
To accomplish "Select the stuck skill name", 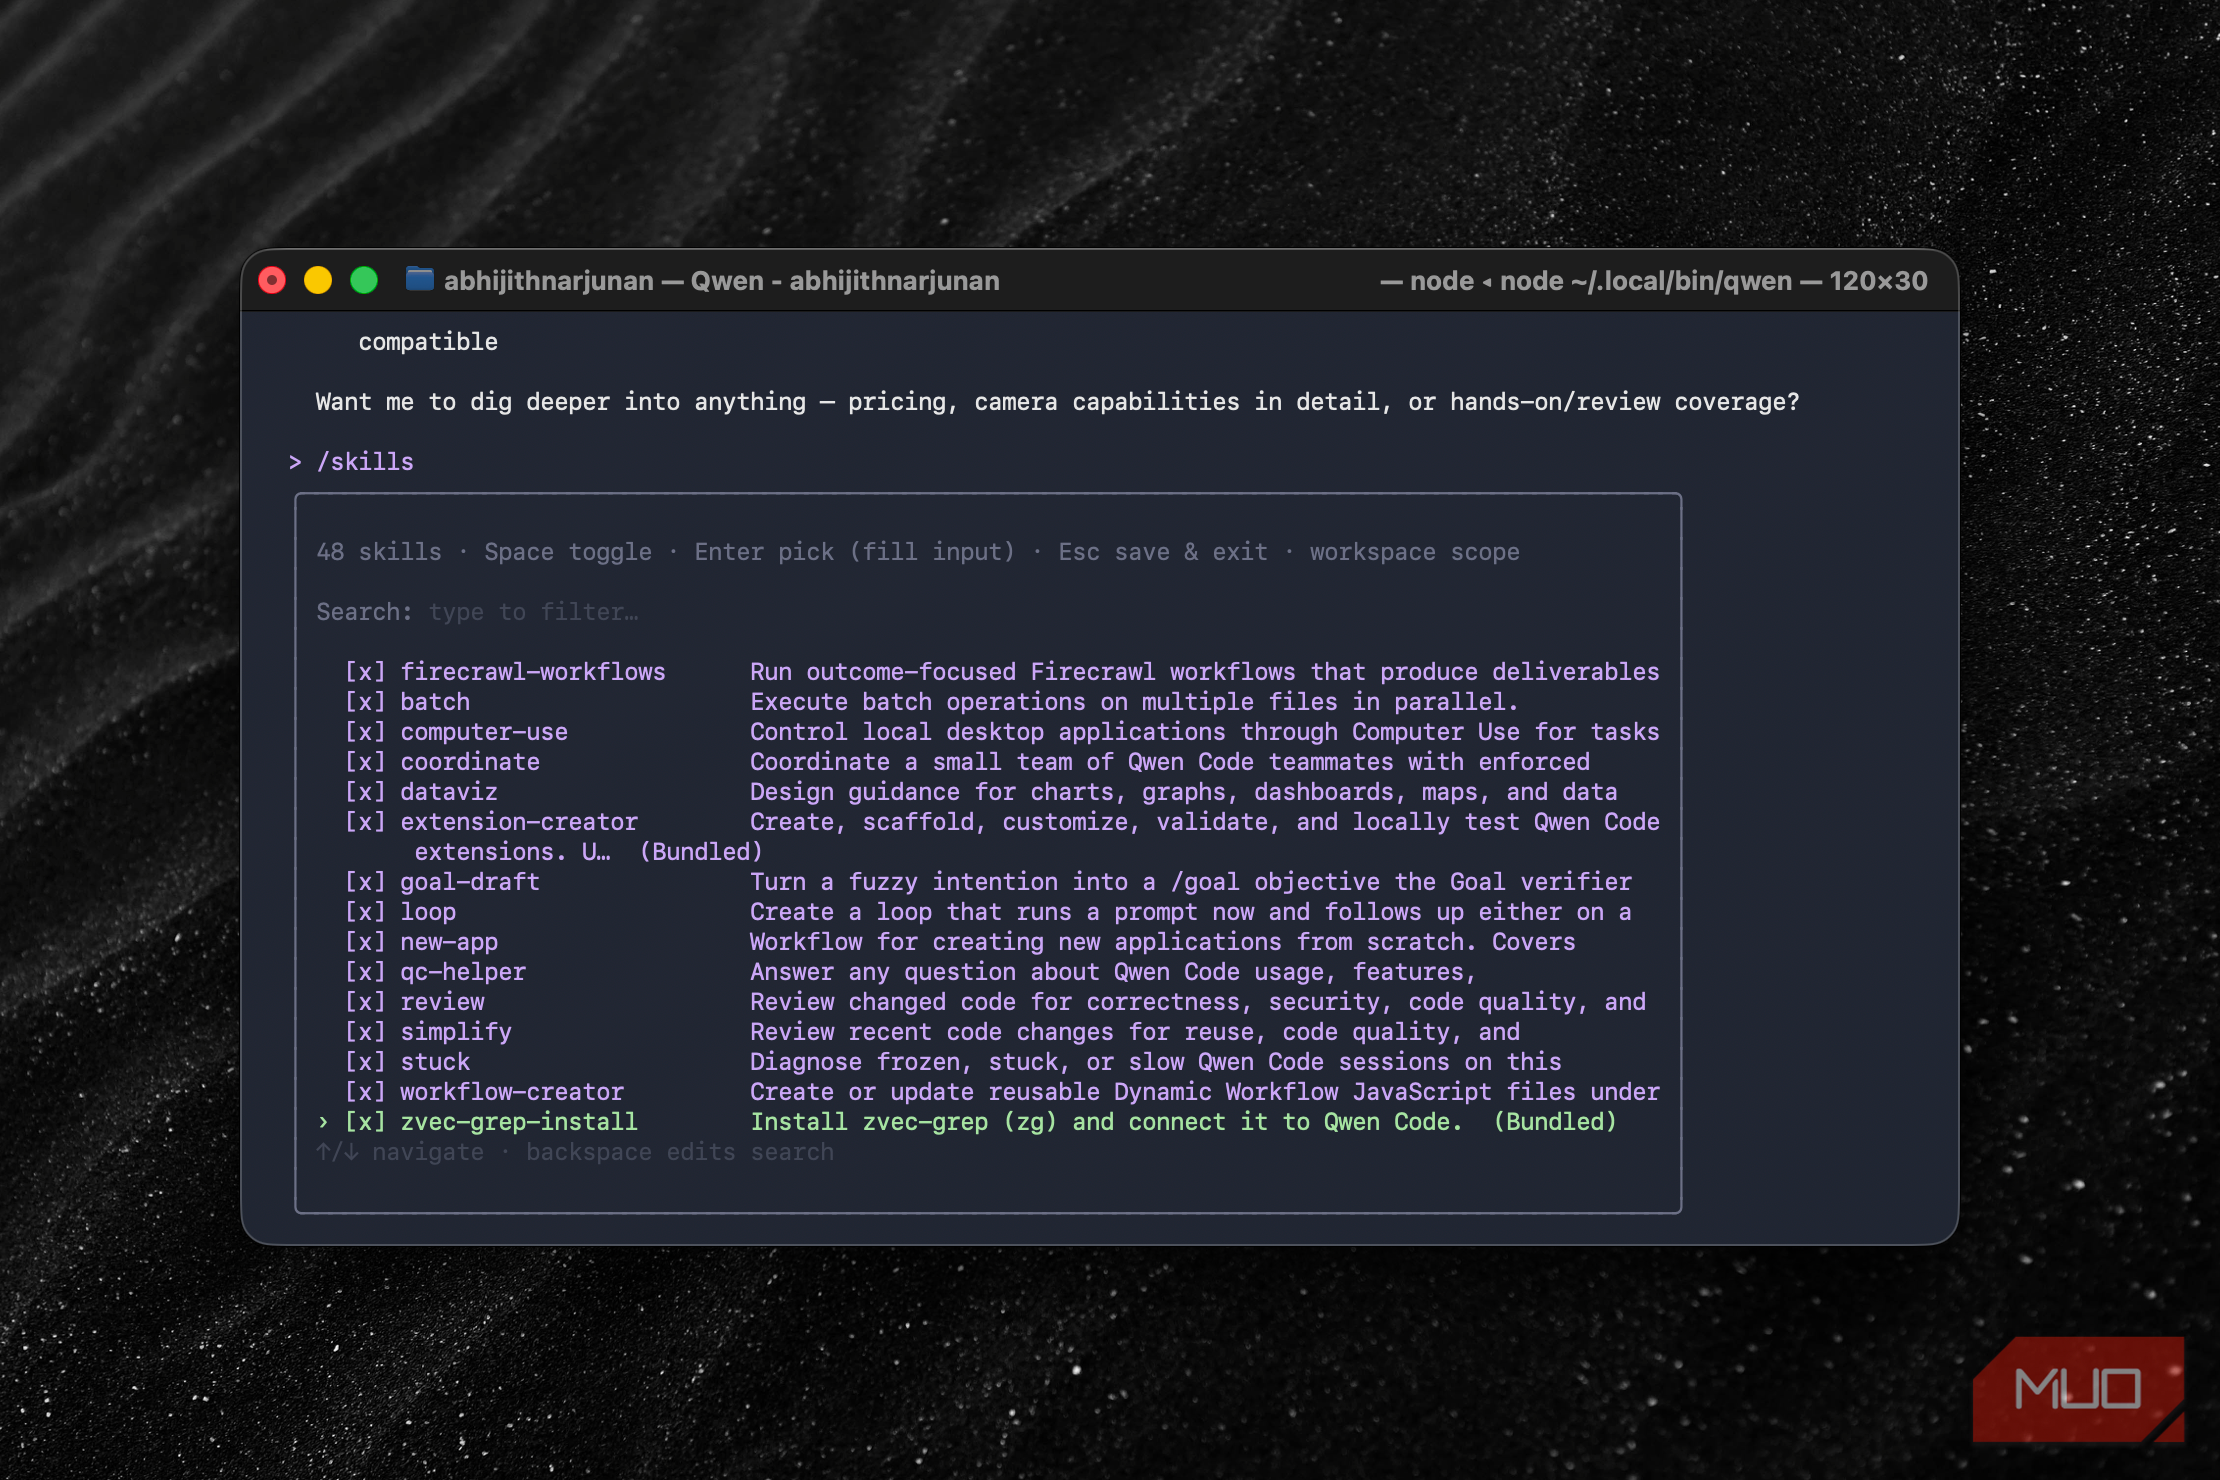I will click(x=435, y=1062).
